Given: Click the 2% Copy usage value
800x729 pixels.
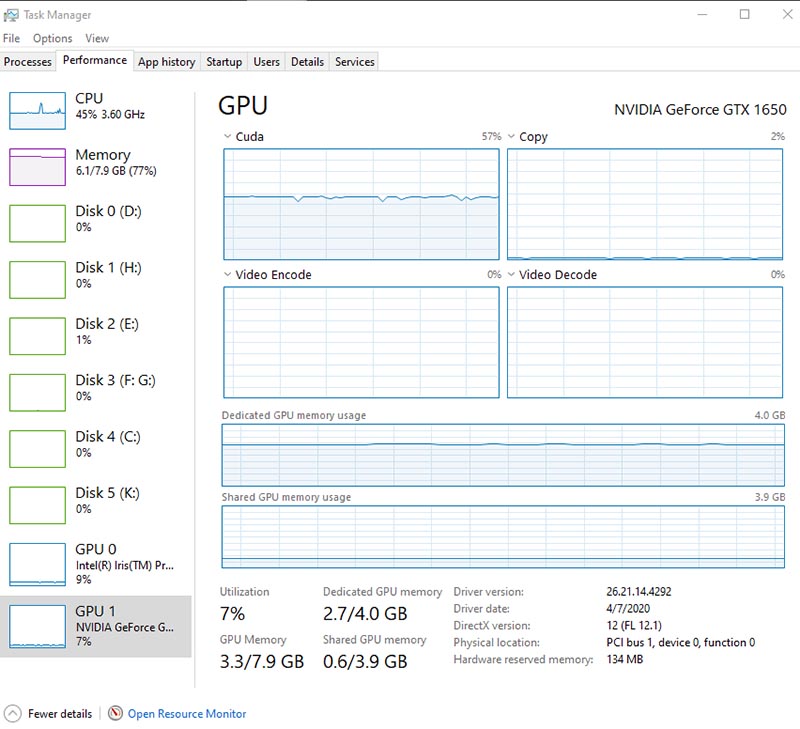Looking at the screenshot, I should (778, 136).
